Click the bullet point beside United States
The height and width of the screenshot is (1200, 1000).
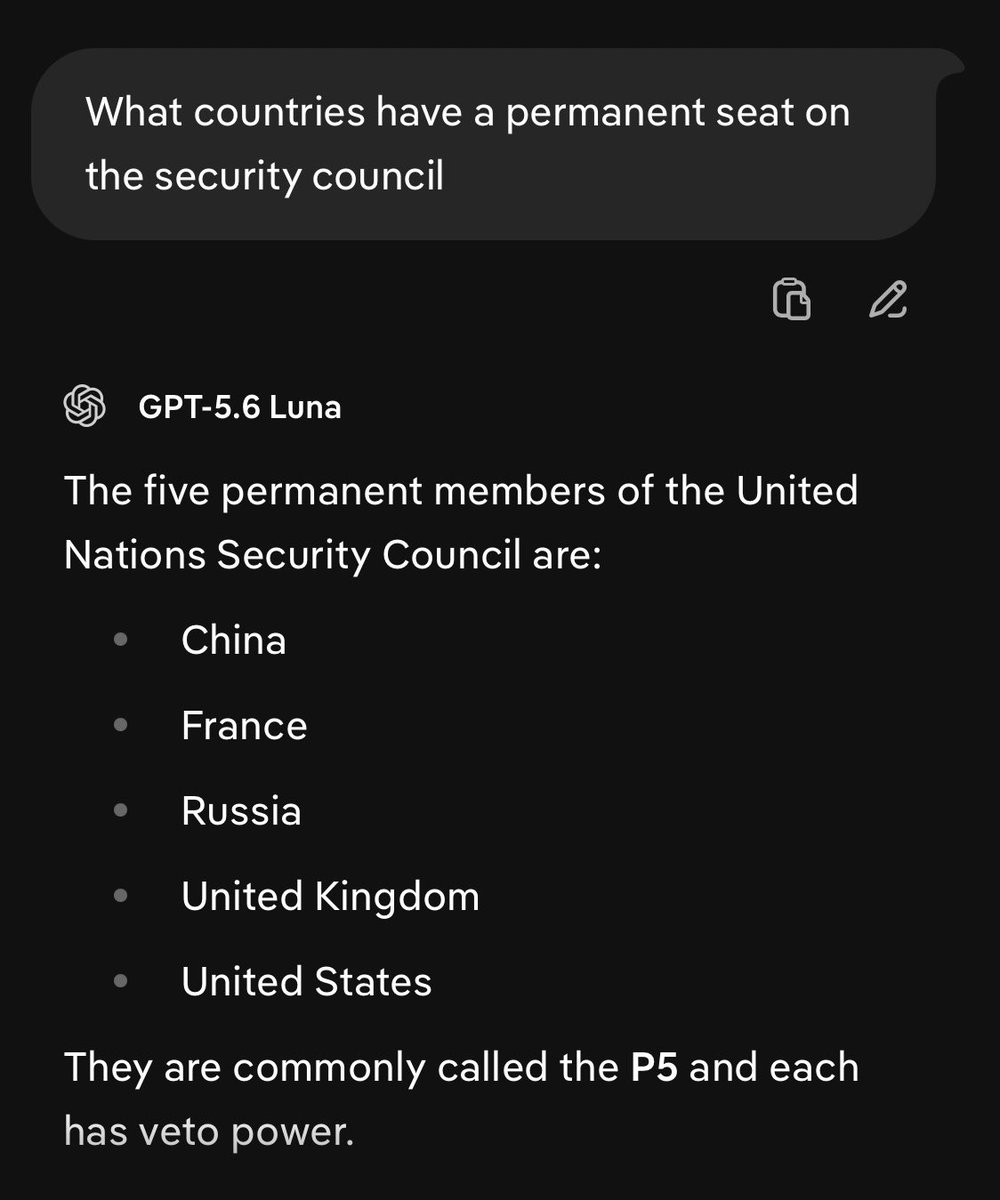coord(121,981)
